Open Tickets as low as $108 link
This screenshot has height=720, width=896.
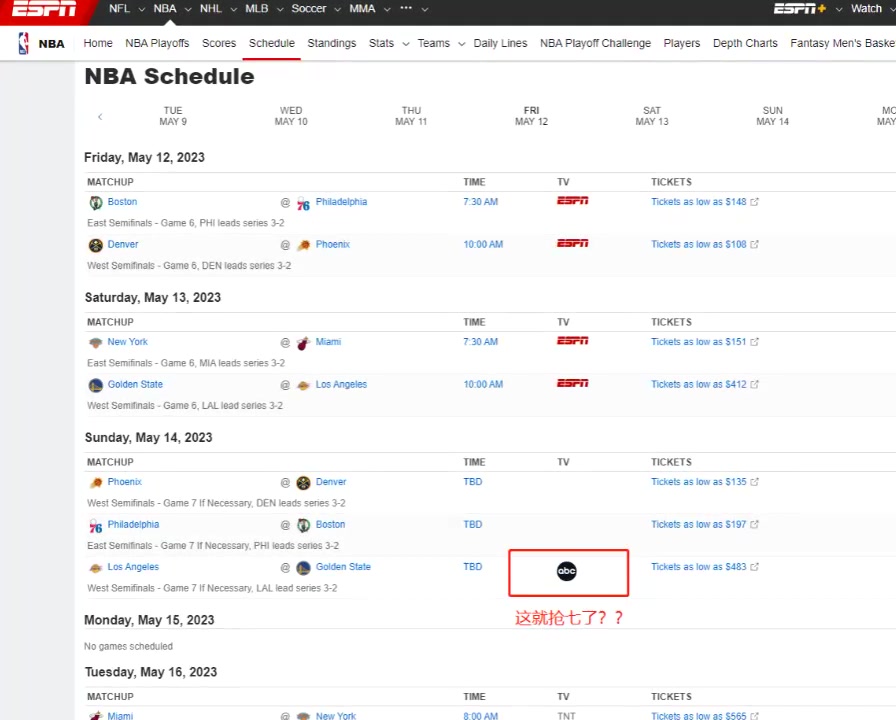click(x=698, y=245)
